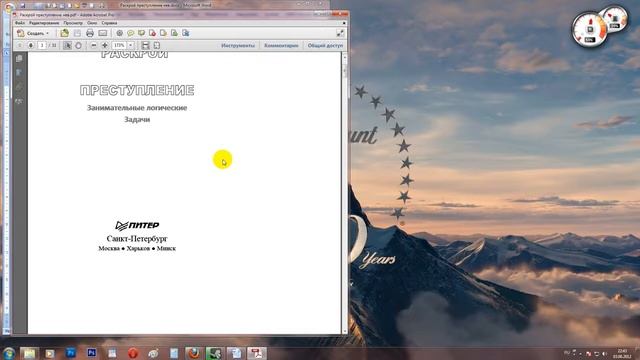Image resolution: width=640 pixels, height=360 pixels.
Task: Open Photoshop from the taskbar
Action: (91, 353)
